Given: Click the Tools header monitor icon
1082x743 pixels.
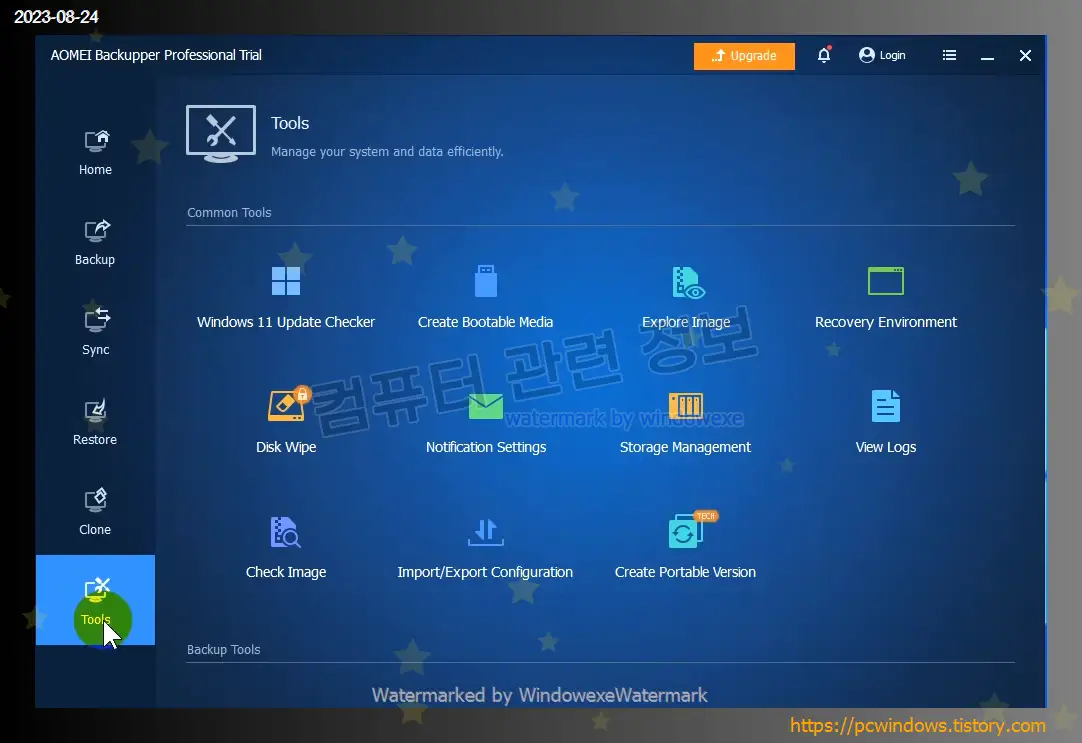Looking at the screenshot, I should click(221, 134).
